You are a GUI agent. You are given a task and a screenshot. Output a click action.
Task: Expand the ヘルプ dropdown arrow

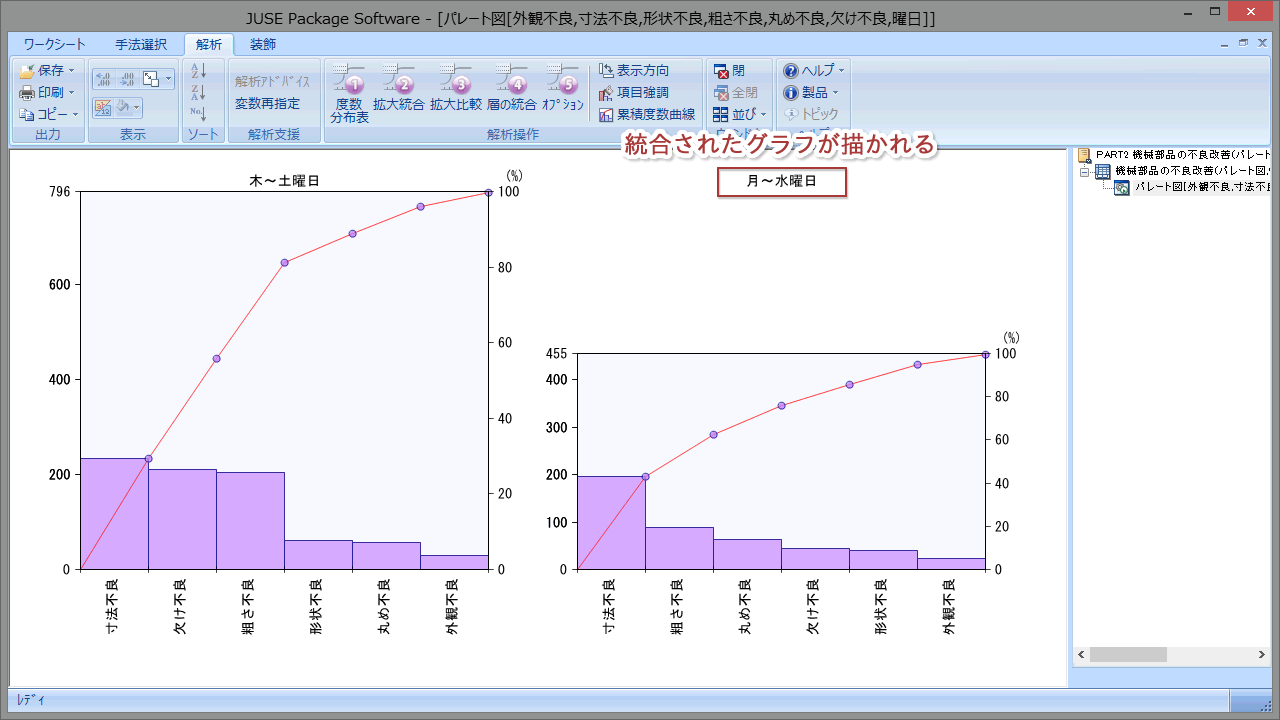[841, 71]
